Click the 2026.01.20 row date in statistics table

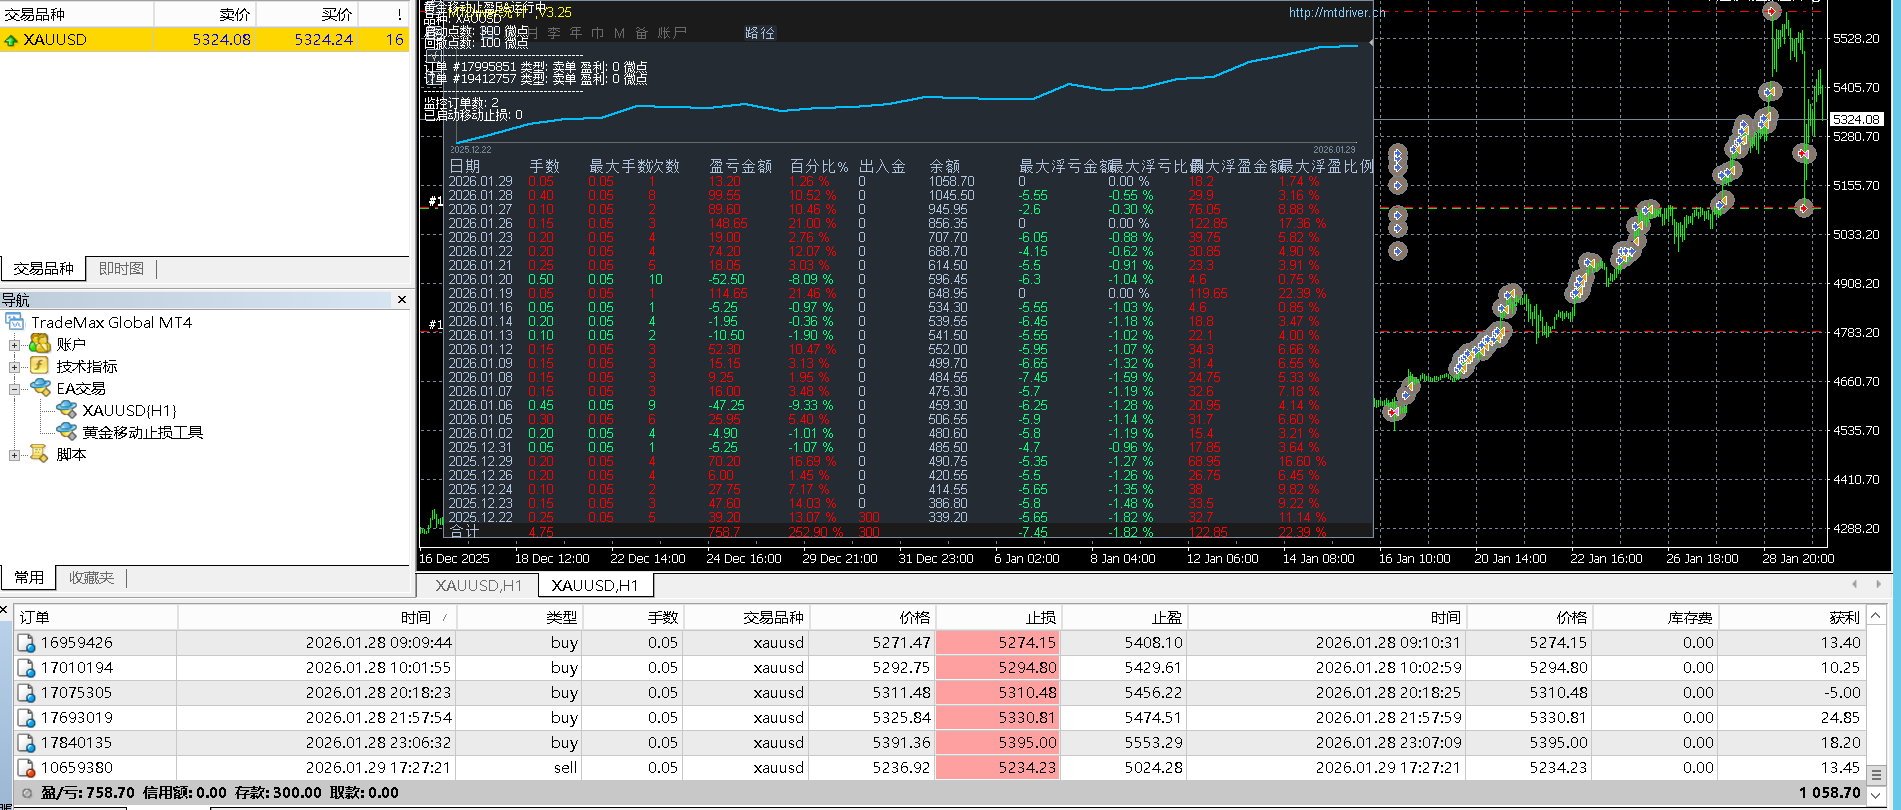click(481, 280)
